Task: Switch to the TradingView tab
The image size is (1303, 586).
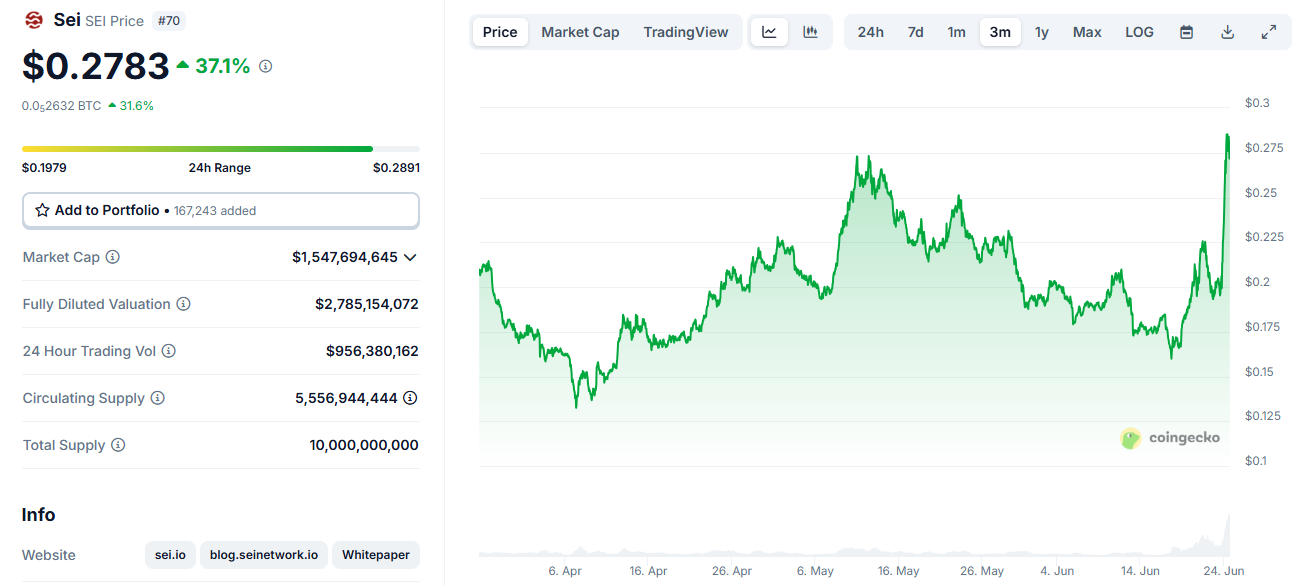Action: tap(686, 32)
